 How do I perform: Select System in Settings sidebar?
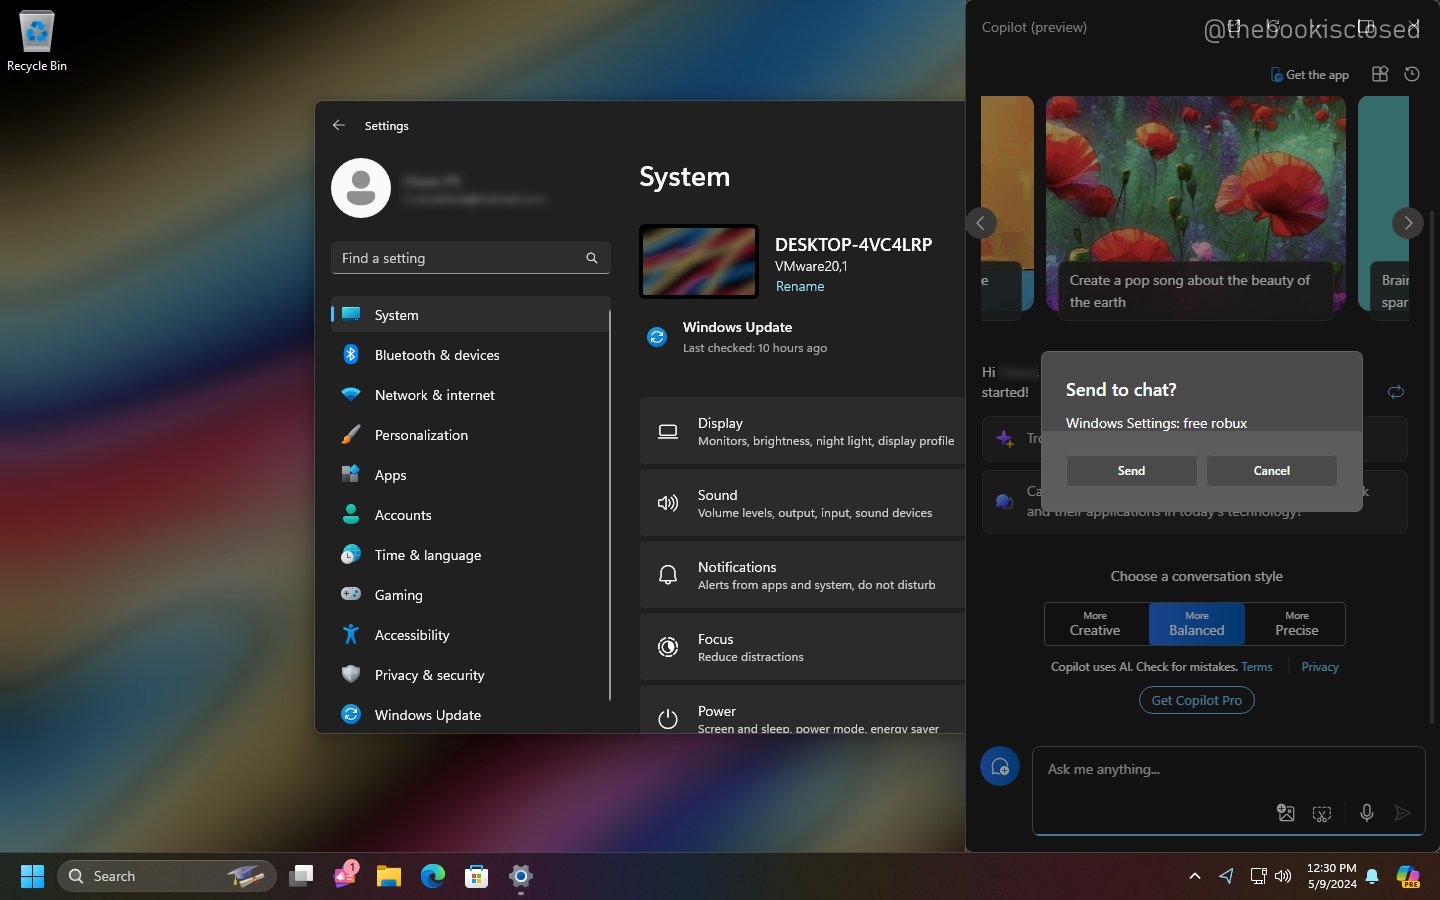(470, 315)
